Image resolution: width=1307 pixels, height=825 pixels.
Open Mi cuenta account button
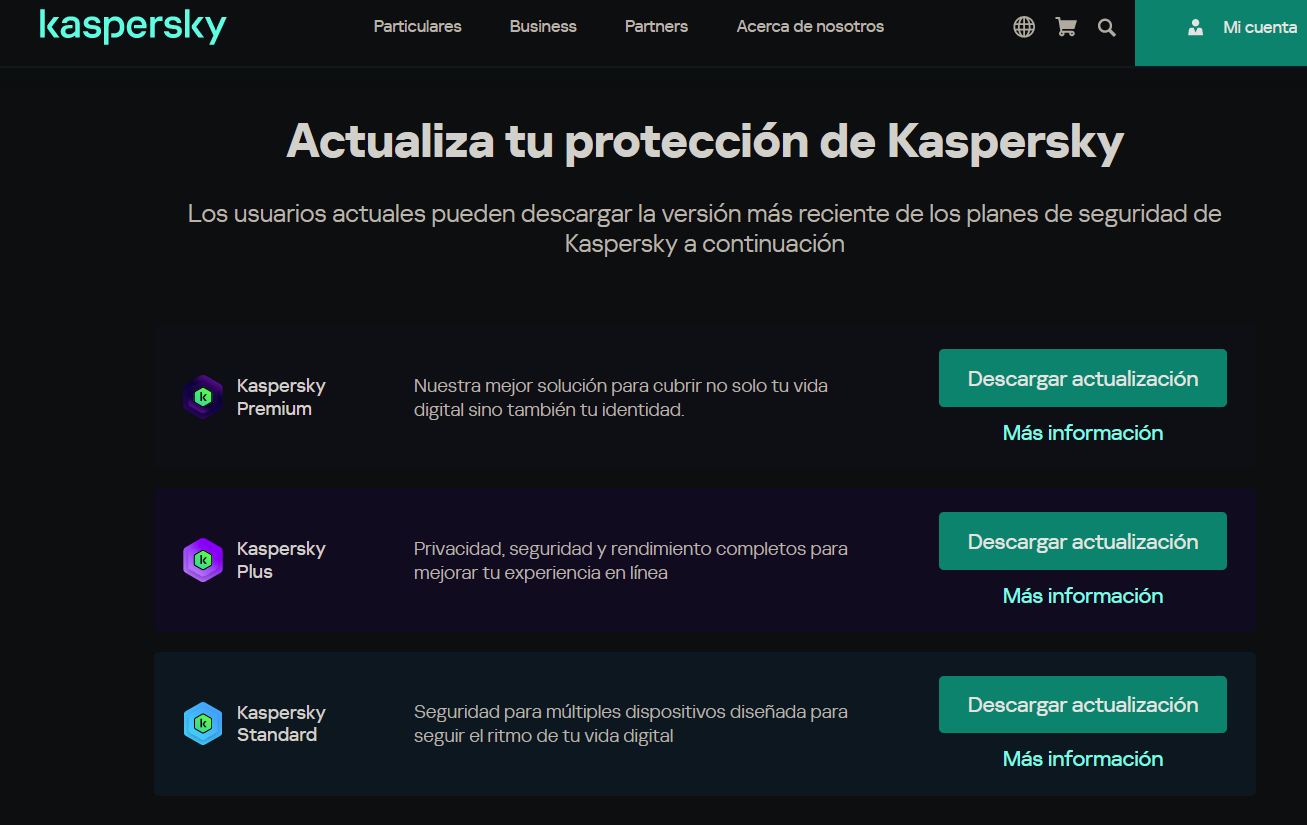click(x=1221, y=33)
